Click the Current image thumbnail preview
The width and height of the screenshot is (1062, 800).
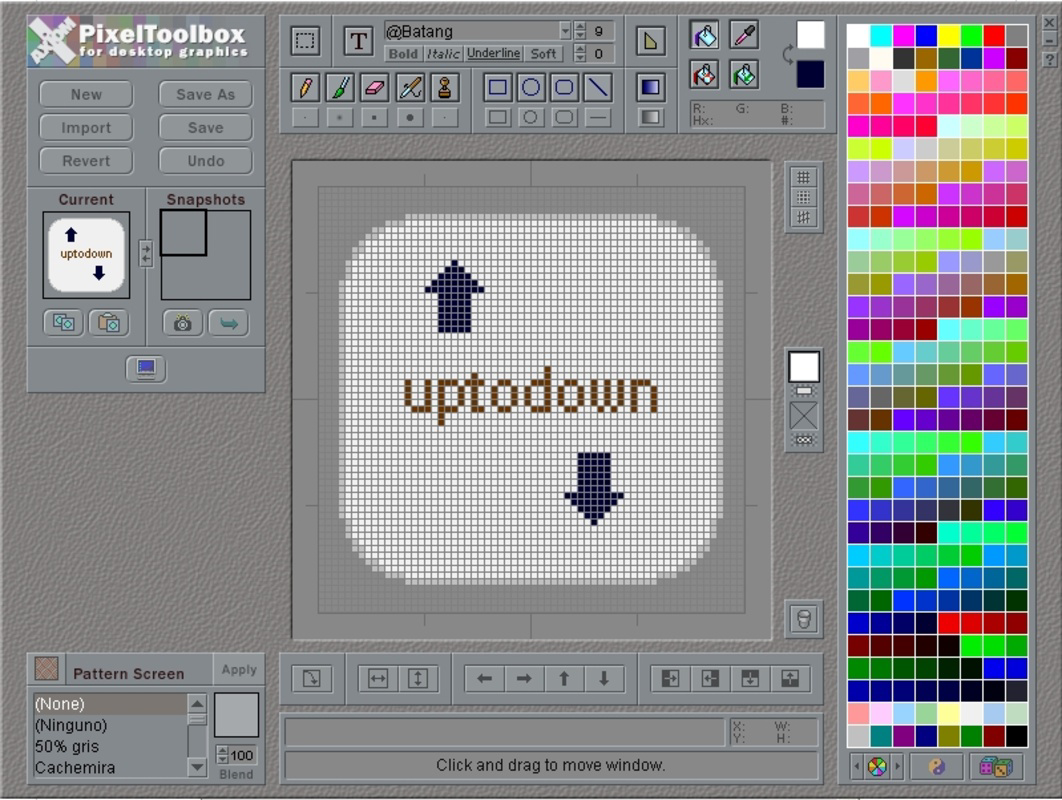(x=86, y=255)
